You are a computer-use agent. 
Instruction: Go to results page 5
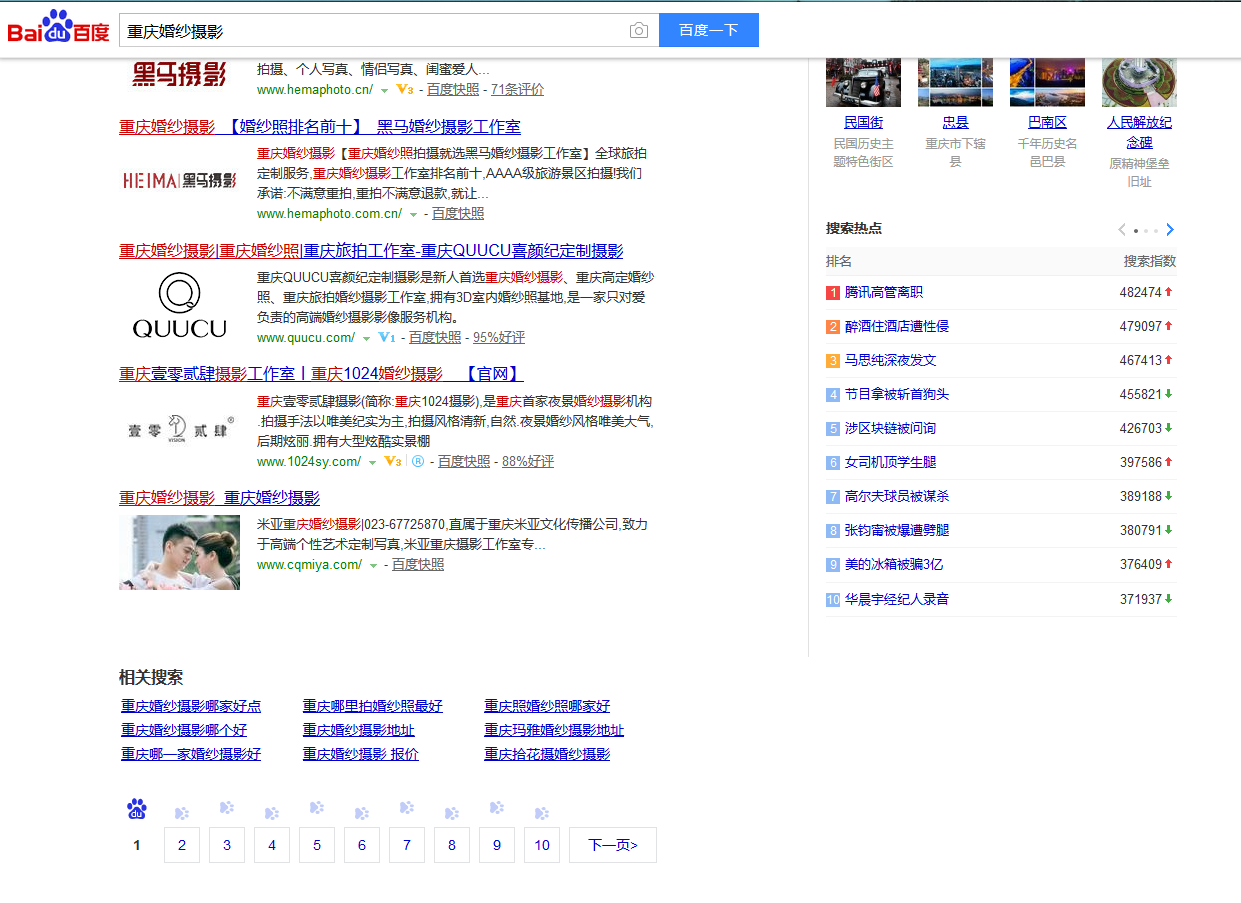pyautogui.click(x=317, y=845)
